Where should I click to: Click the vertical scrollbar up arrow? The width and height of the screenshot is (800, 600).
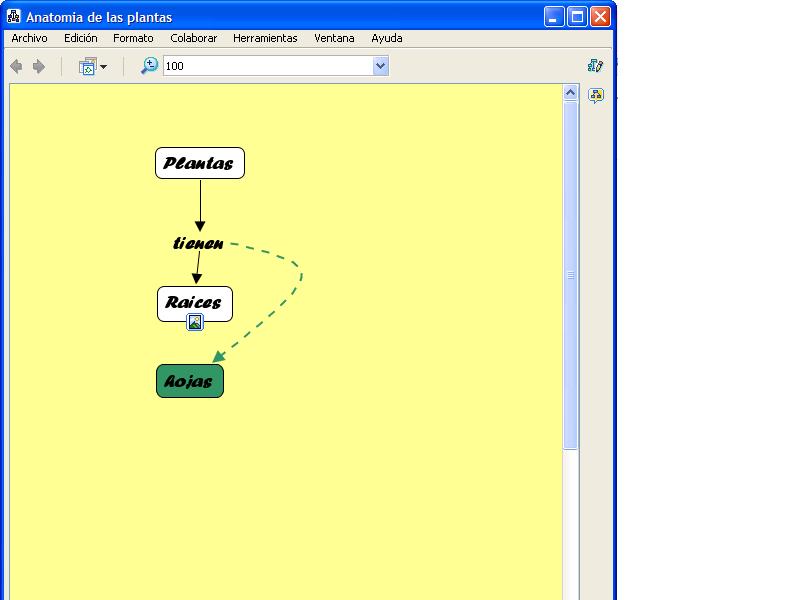tap(571, 93)
